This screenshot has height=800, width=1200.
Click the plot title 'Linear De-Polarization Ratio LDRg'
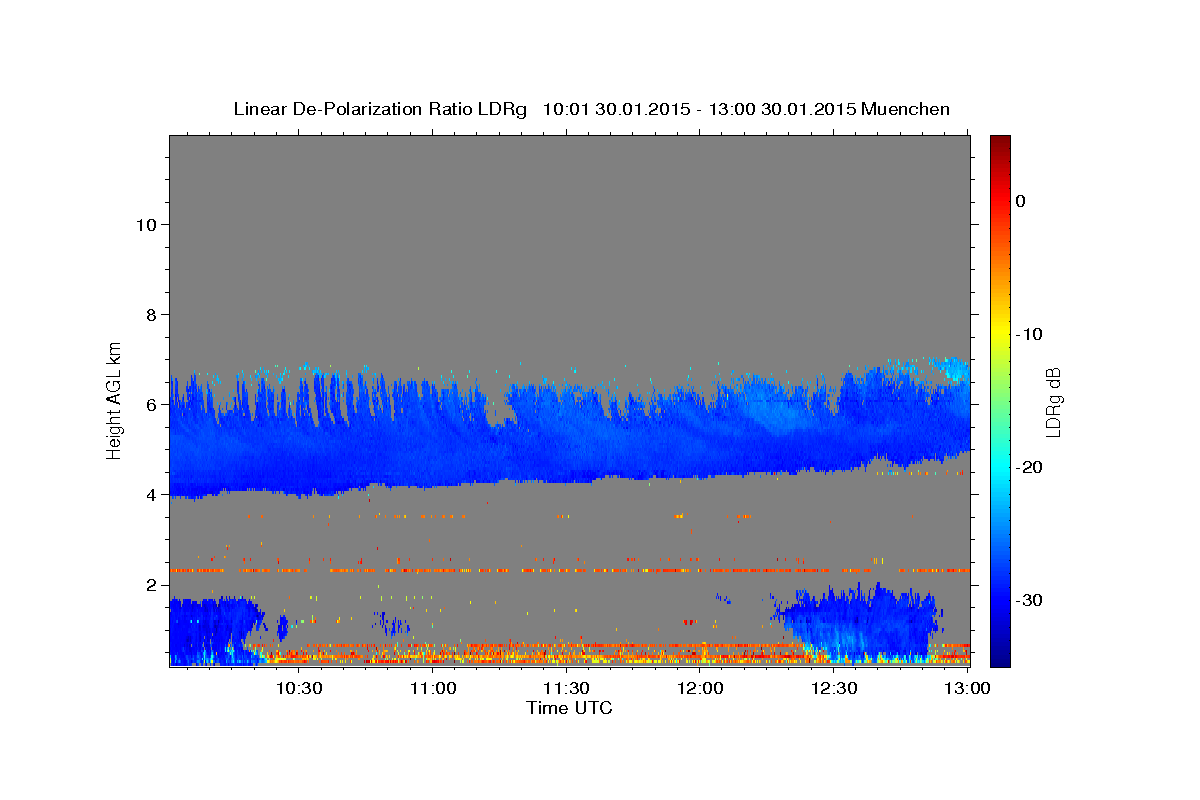click(380, 109)
